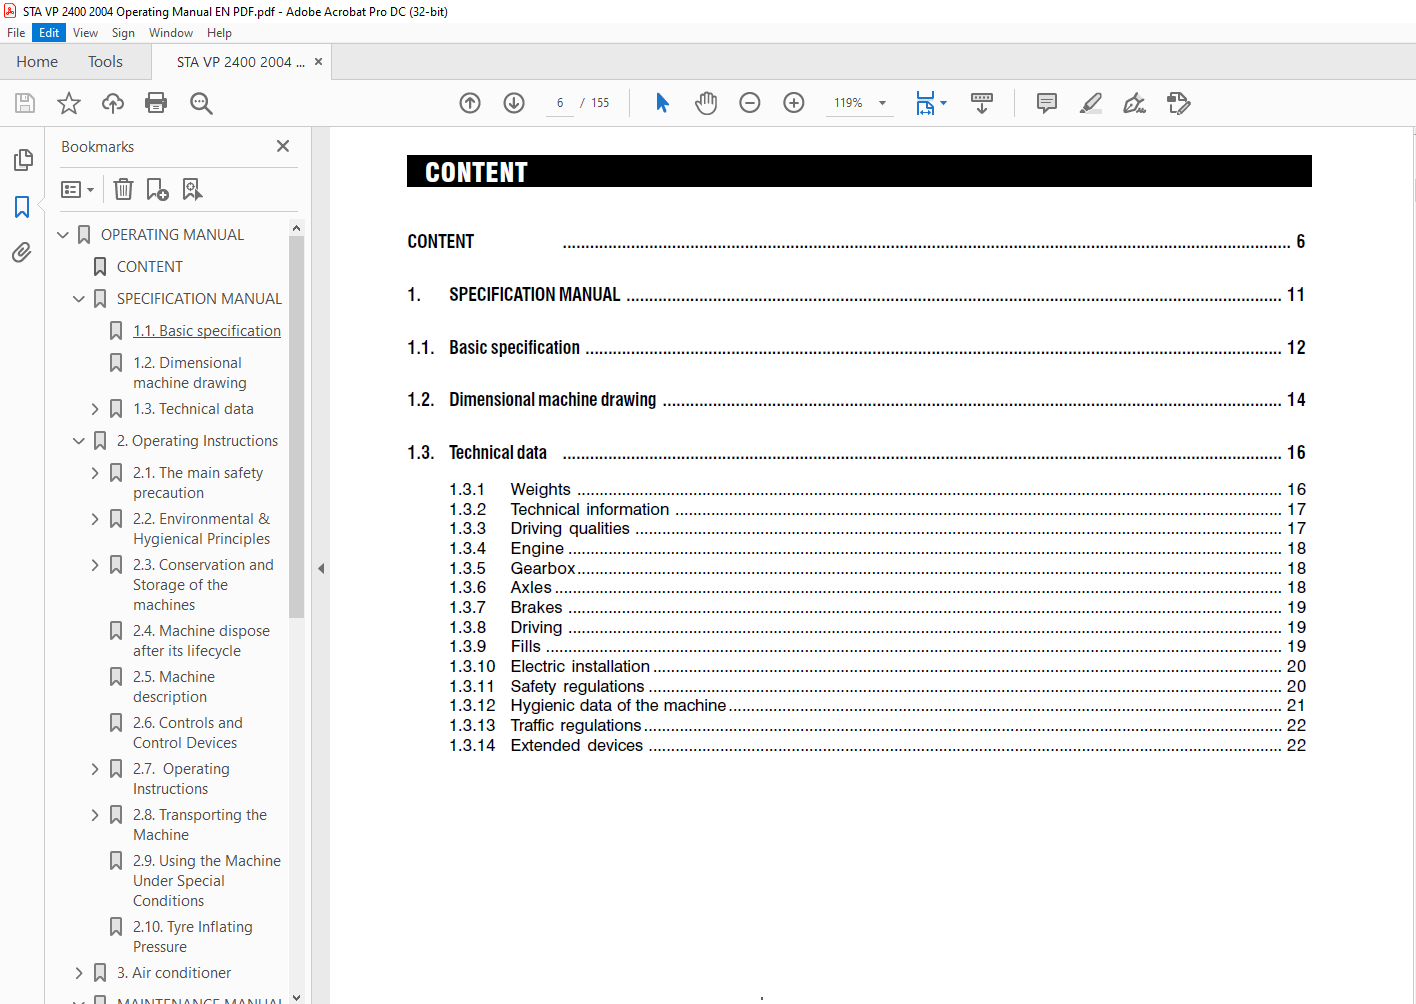The width and height of the screenshot is (1416, 1004).
Task: Open the zoom level dropdown
Action: (882, 103)
